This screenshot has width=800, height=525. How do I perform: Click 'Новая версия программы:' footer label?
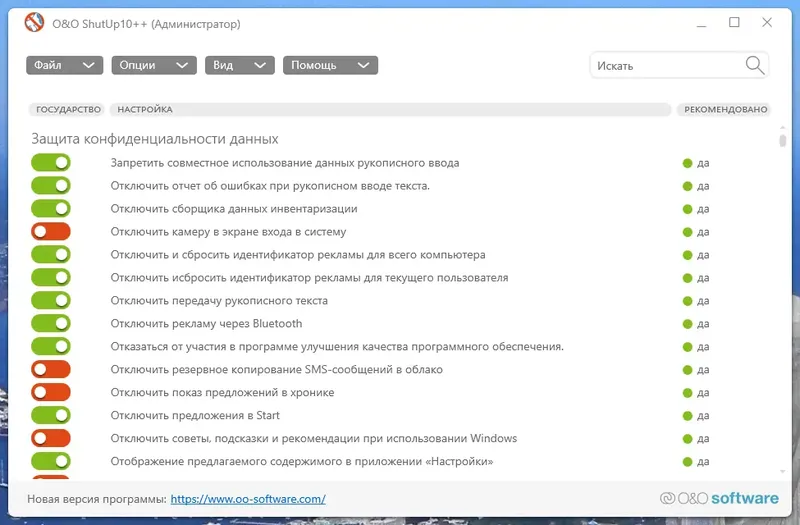pos(97,499)
